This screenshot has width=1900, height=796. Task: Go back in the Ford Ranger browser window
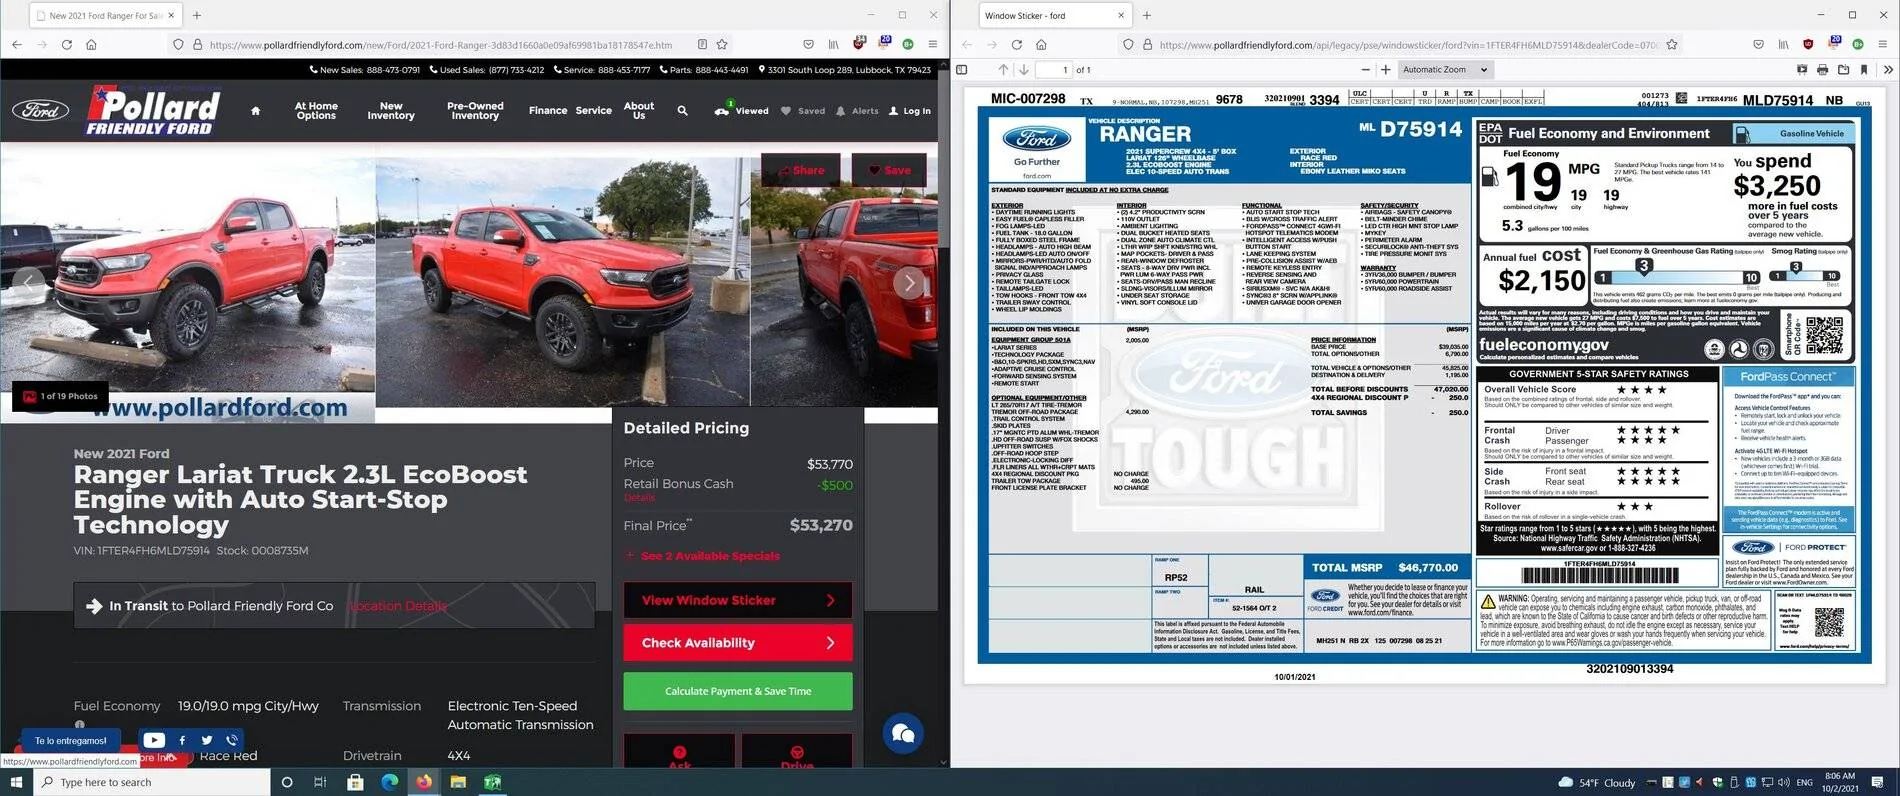[x=17, y=44]
